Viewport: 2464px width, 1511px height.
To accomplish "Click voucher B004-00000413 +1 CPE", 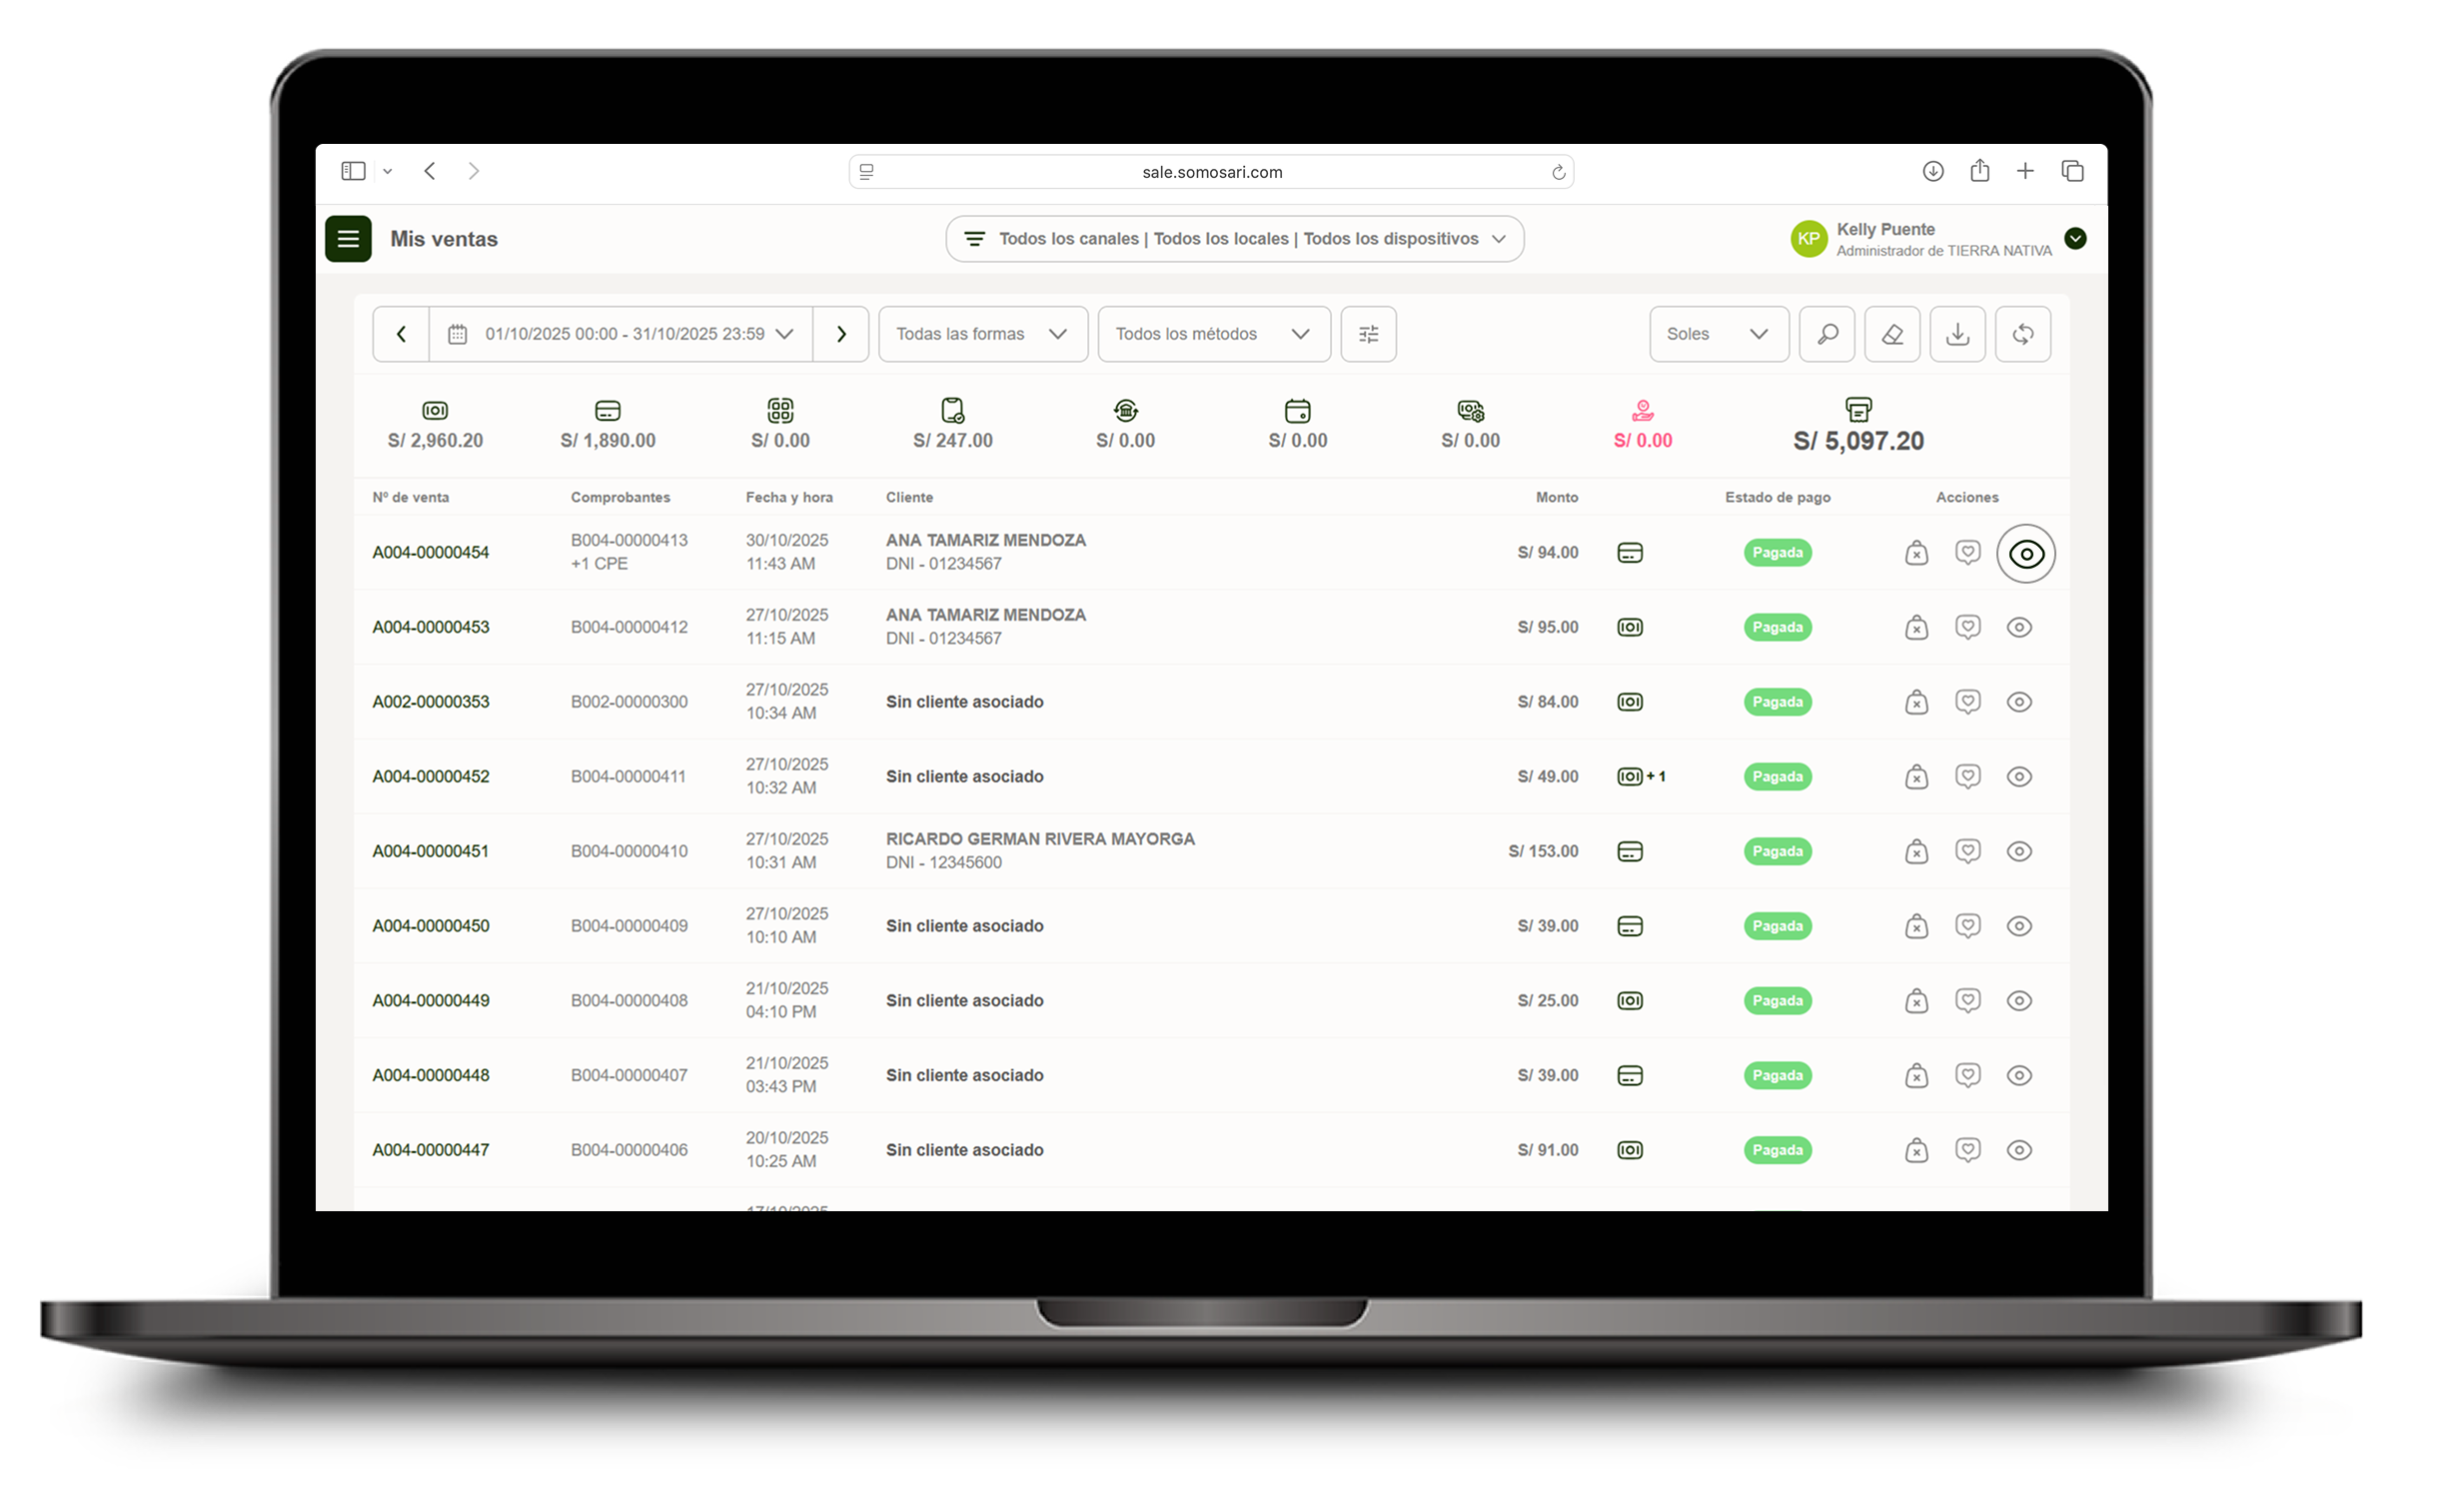I will coord(629,552).
